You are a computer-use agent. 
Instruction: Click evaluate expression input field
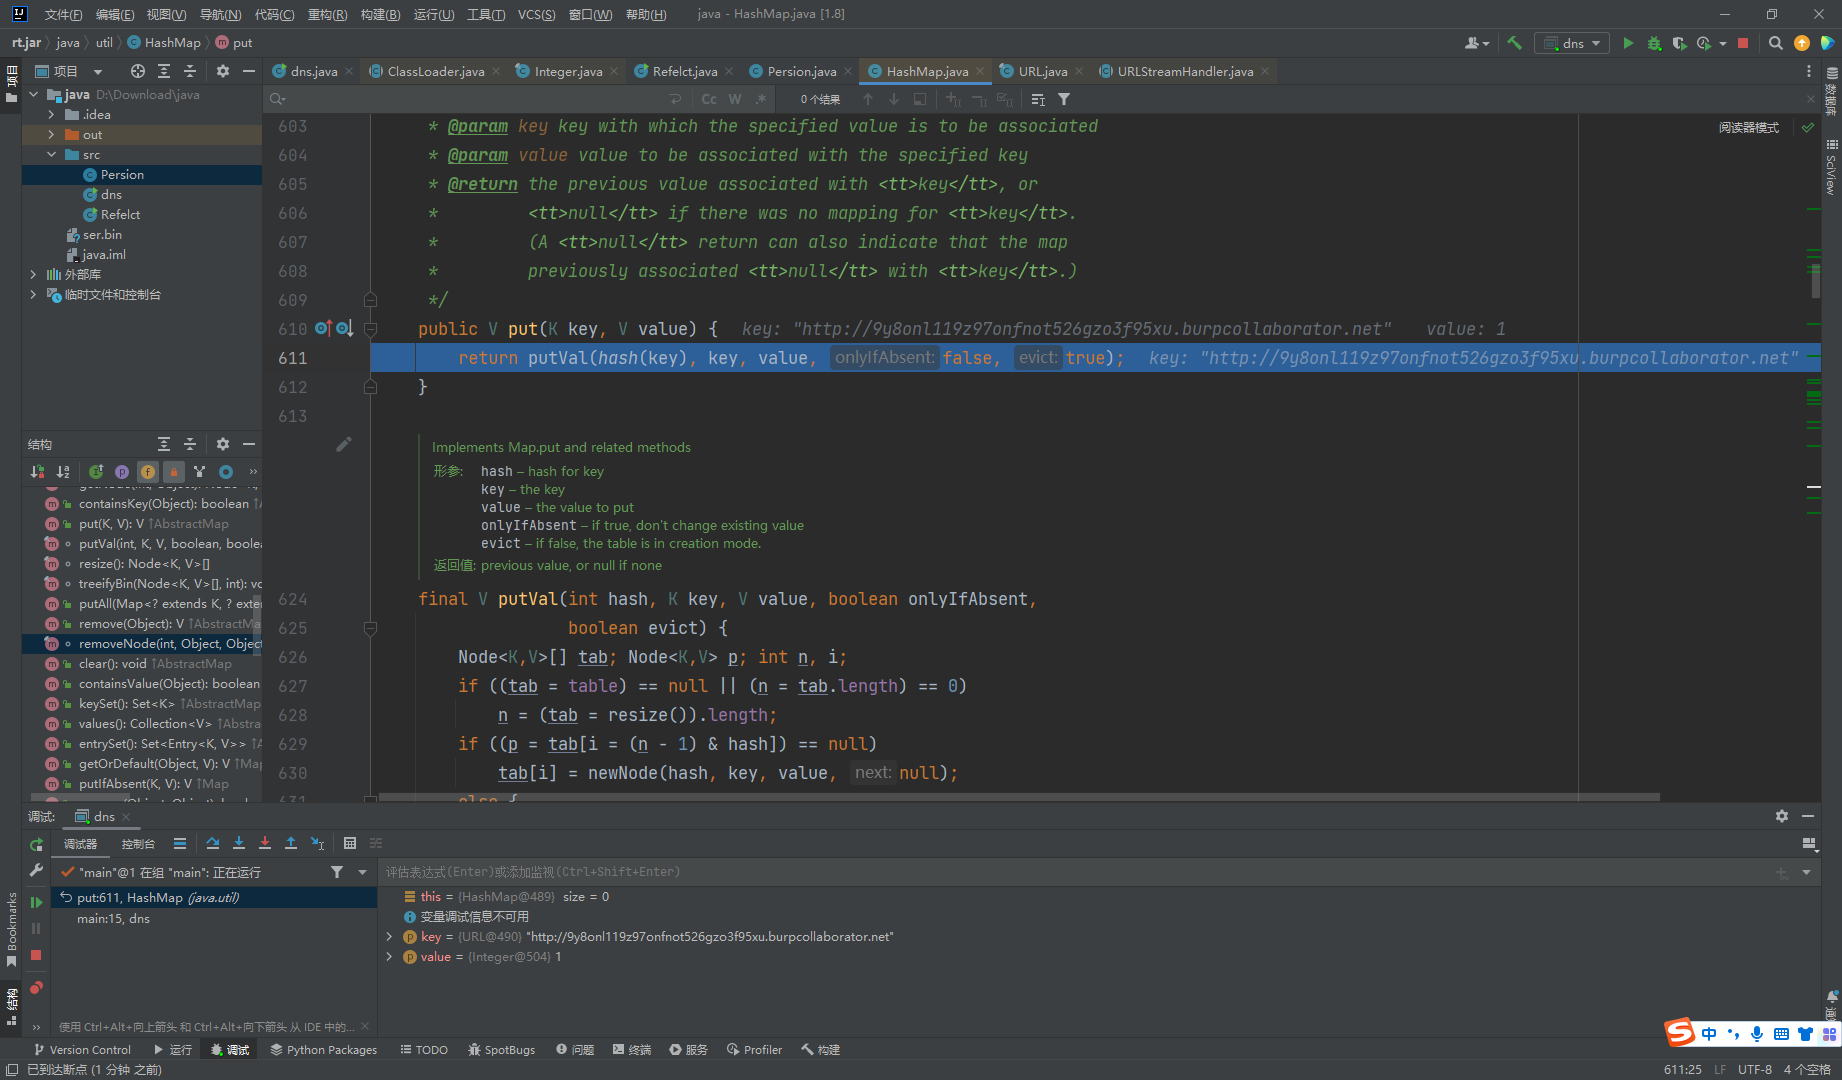point(1075,872)
